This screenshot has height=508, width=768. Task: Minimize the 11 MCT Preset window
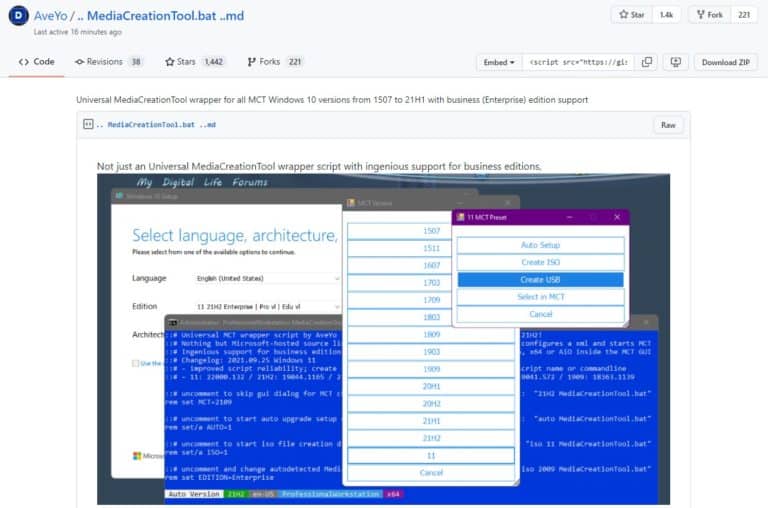click(570, 217)
